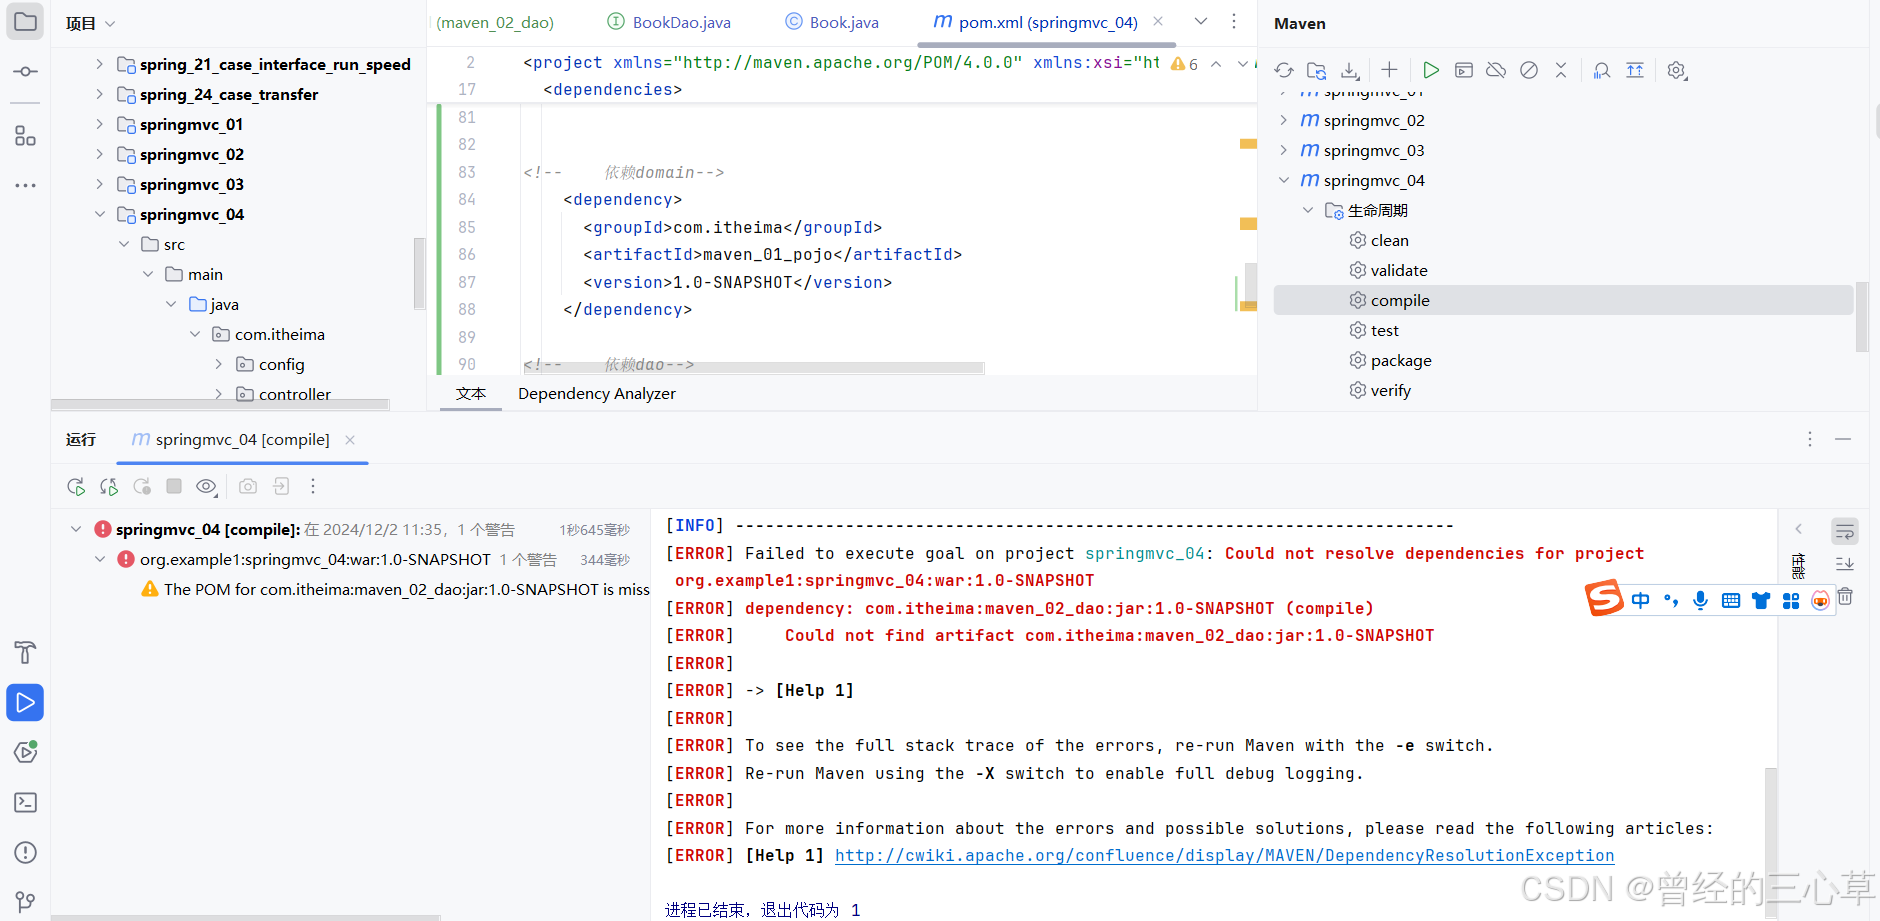
Task: Show more tool windows ellipsis
Action: 25,185
